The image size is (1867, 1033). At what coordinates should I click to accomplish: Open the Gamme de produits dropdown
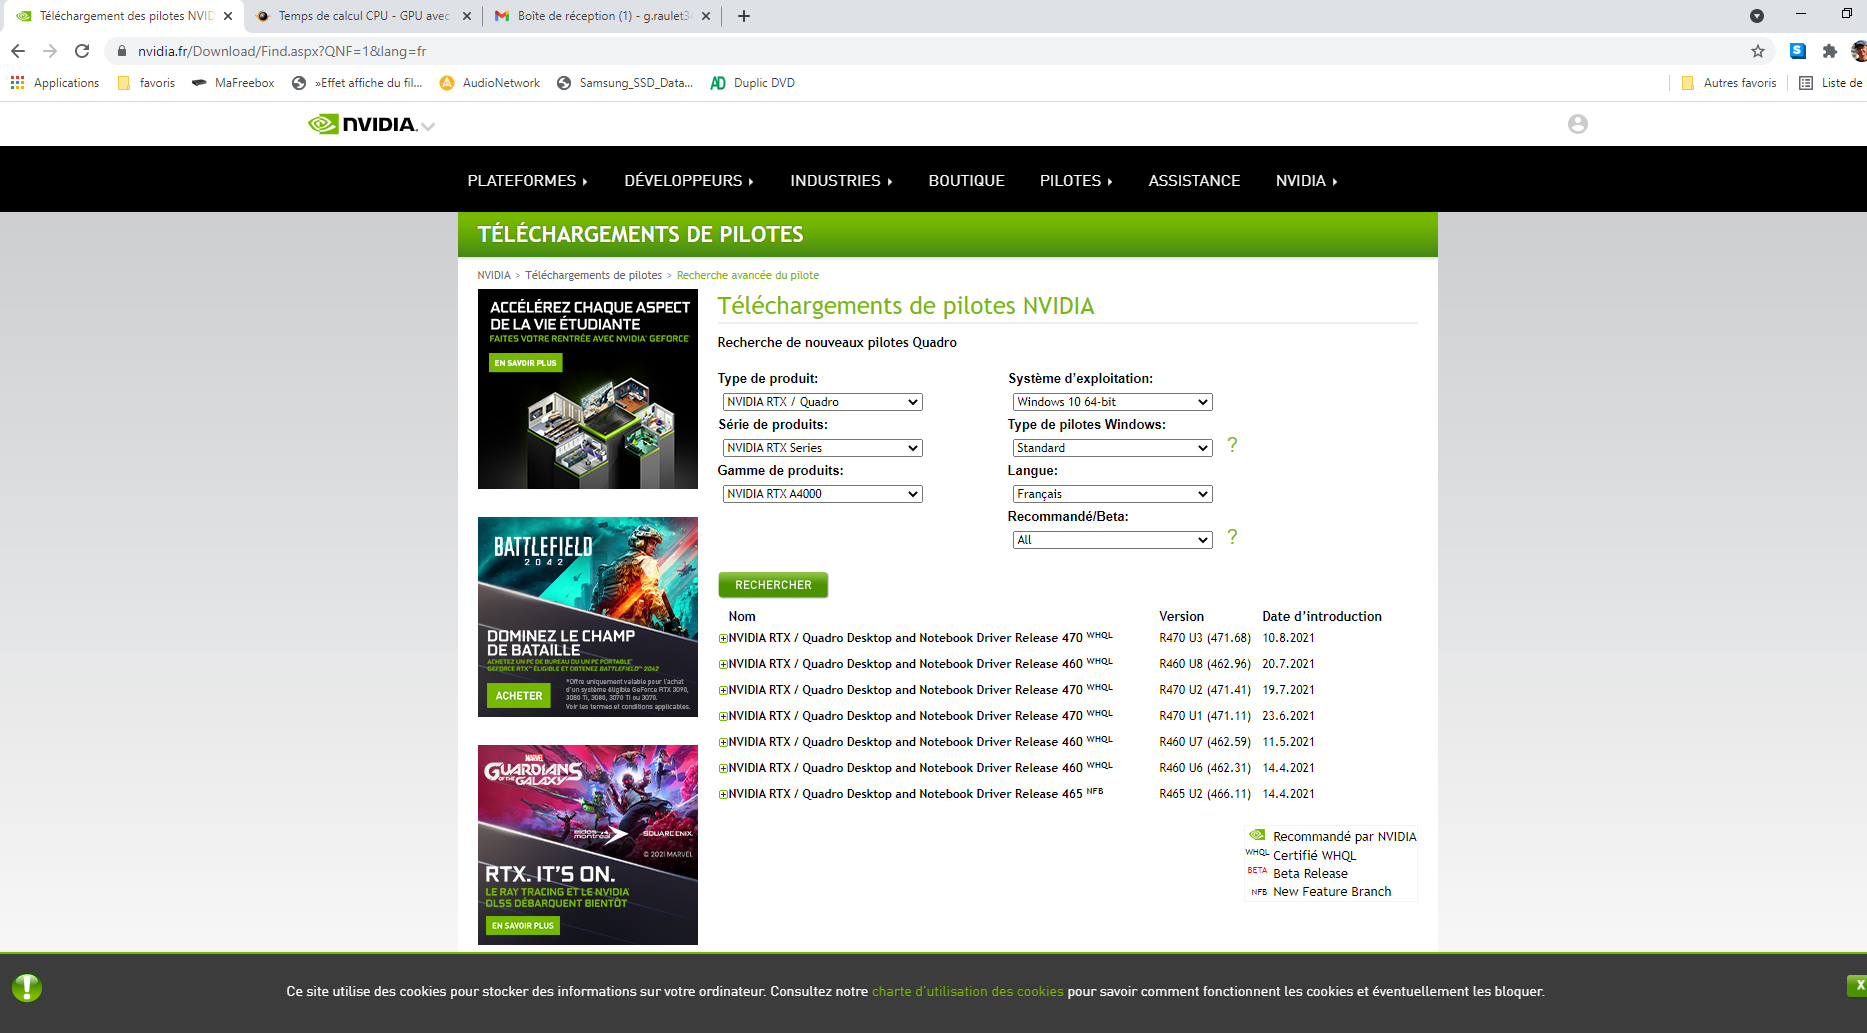pos(822,494)
